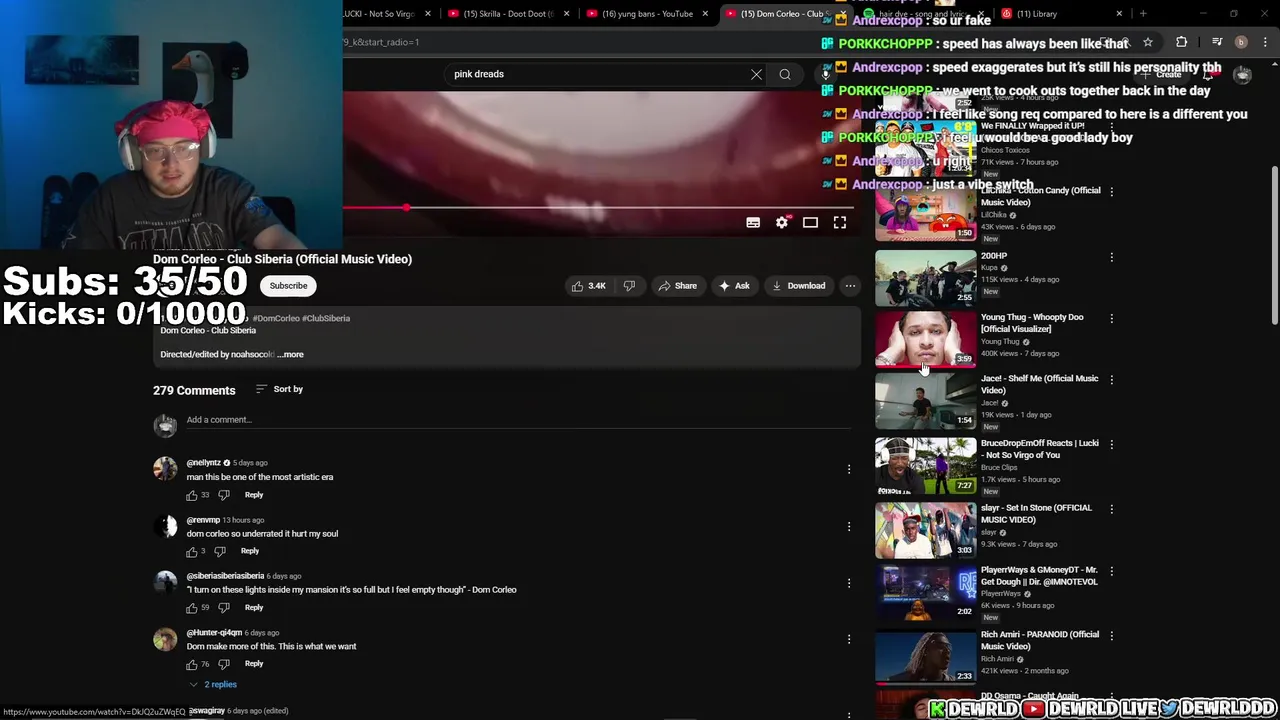This screenshot has width=1280, height=720.
Task: Open options menu for @renvmp's comment
Action: coord(849,526)
